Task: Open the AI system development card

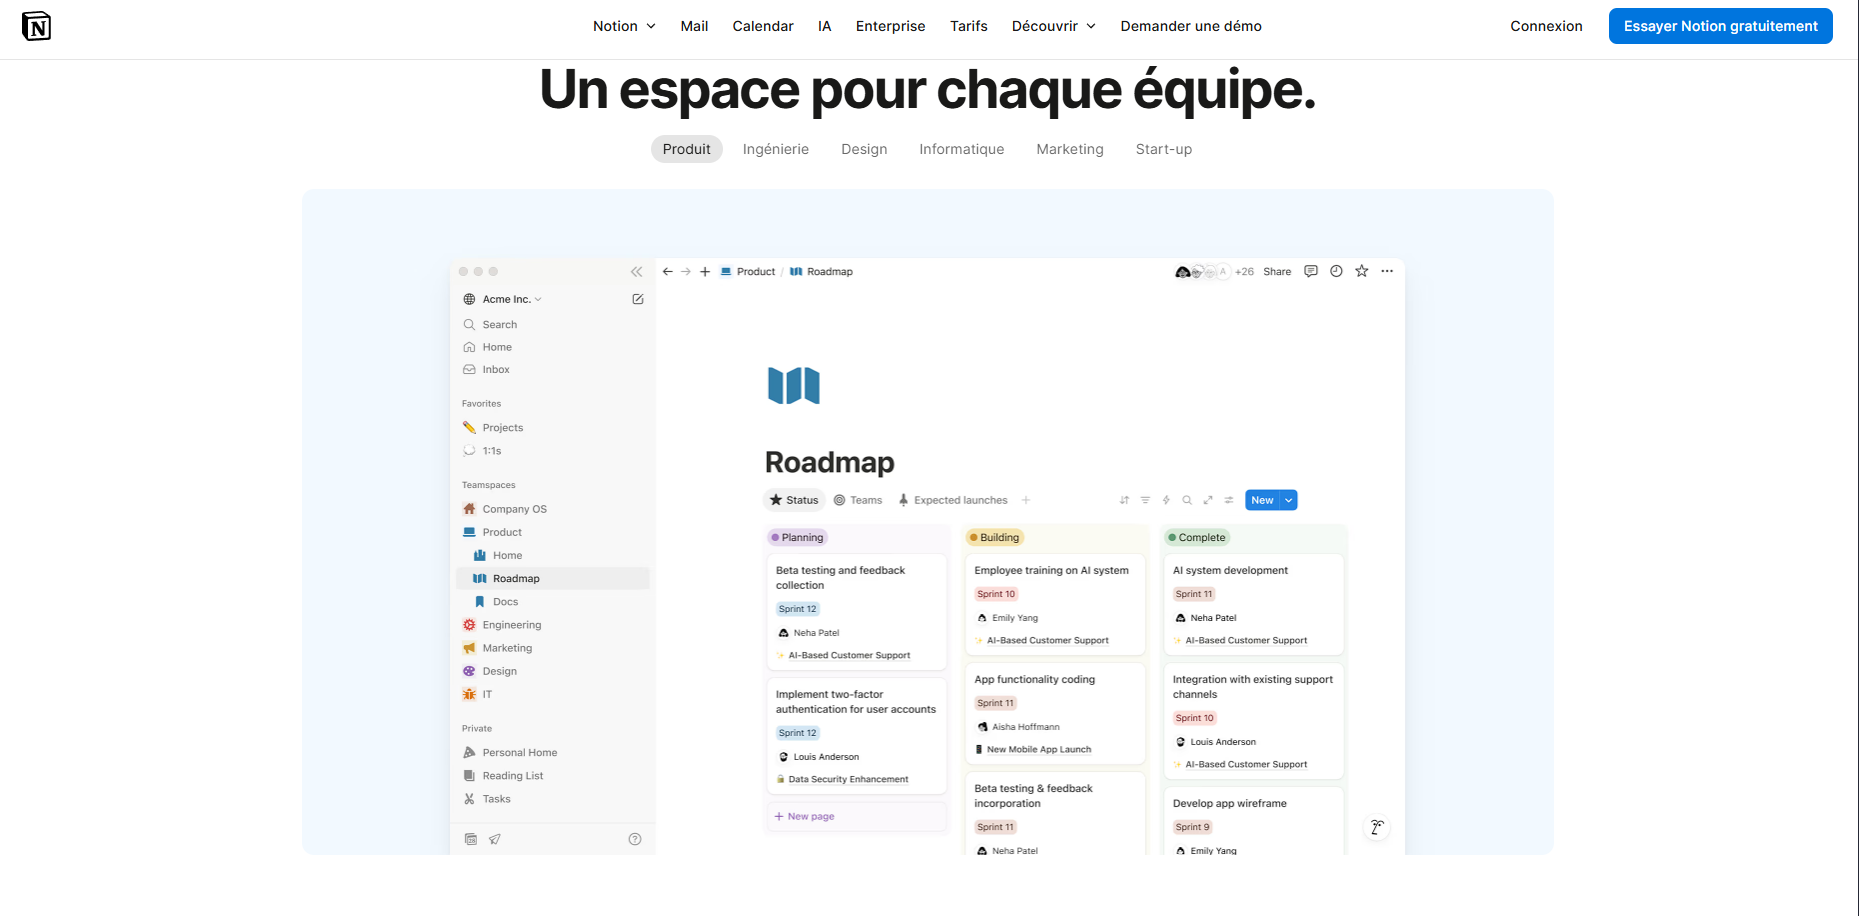Action: [x=1253, y=604]
